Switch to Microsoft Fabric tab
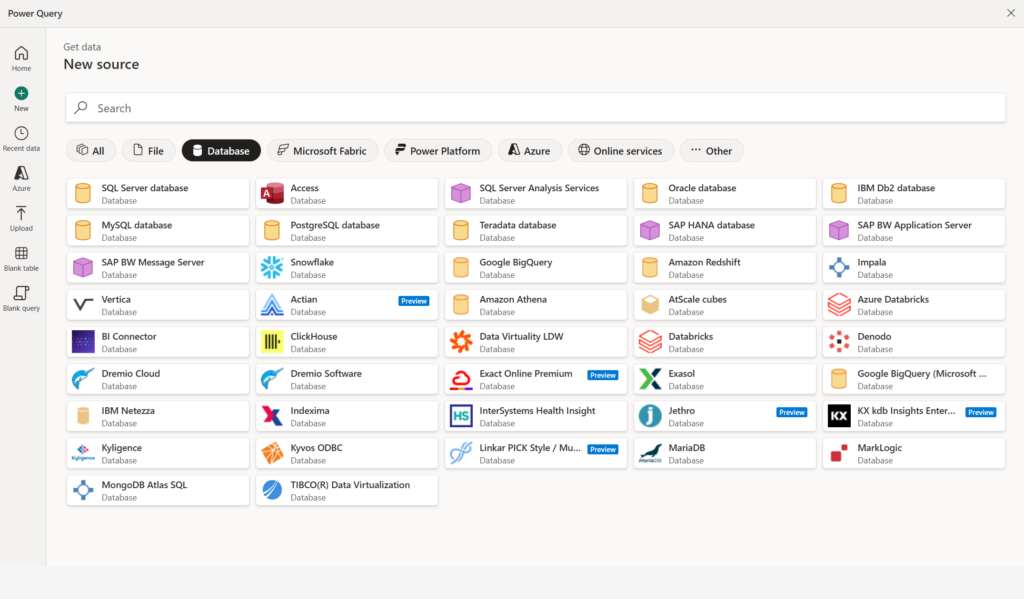 click(323, 150)
